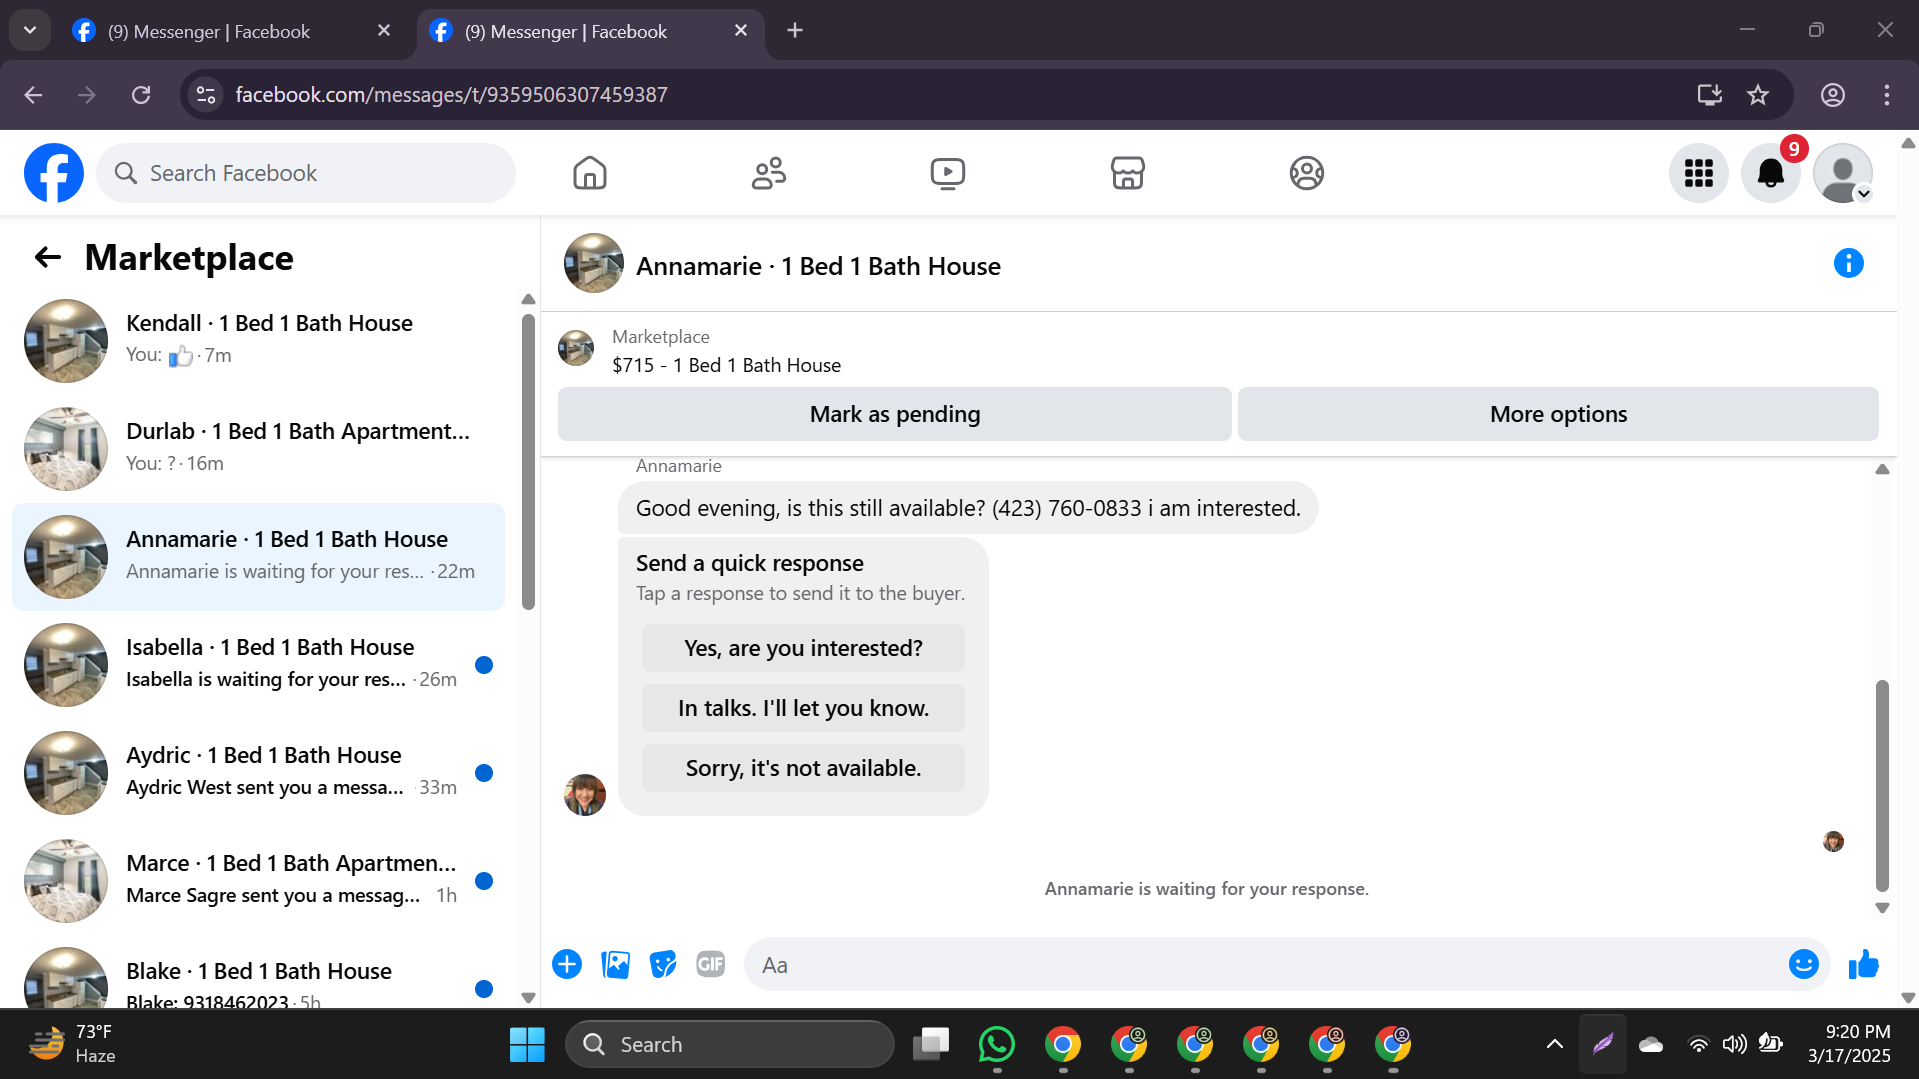Open the Facebook logo home link
Viewport: 1919px width, 1079px height.
coord(54,173)
